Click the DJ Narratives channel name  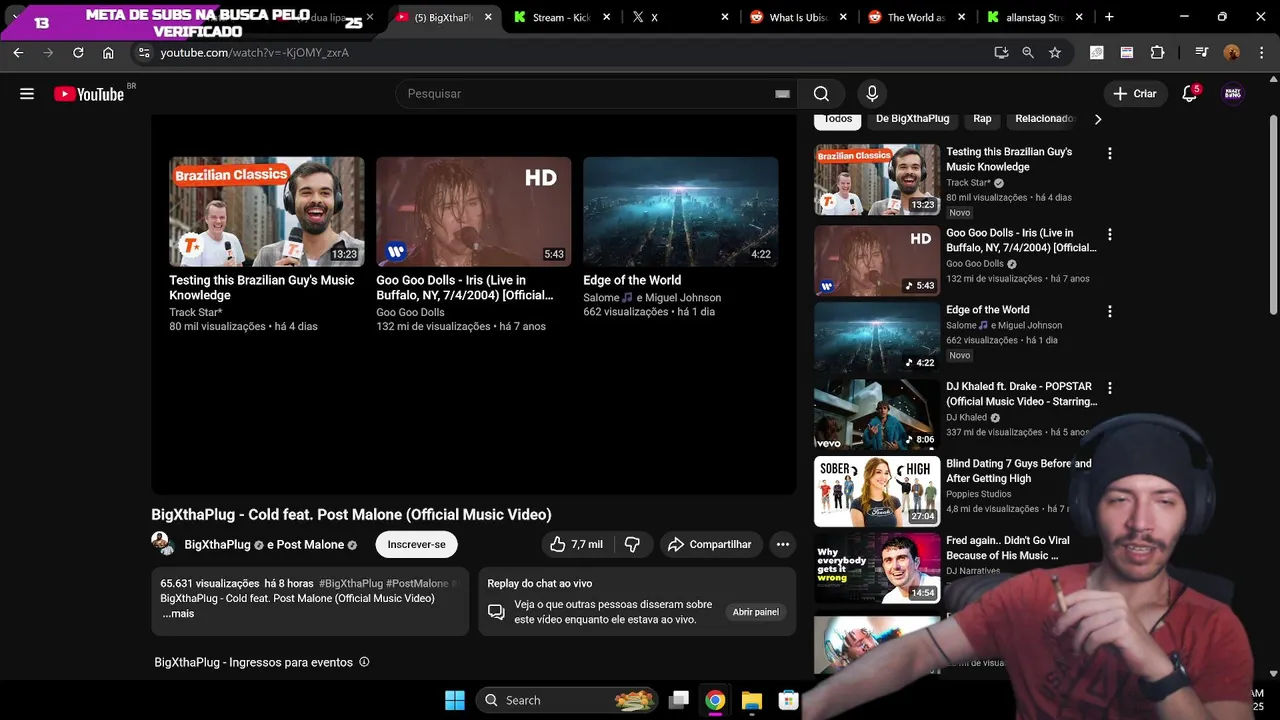[973, 571]
